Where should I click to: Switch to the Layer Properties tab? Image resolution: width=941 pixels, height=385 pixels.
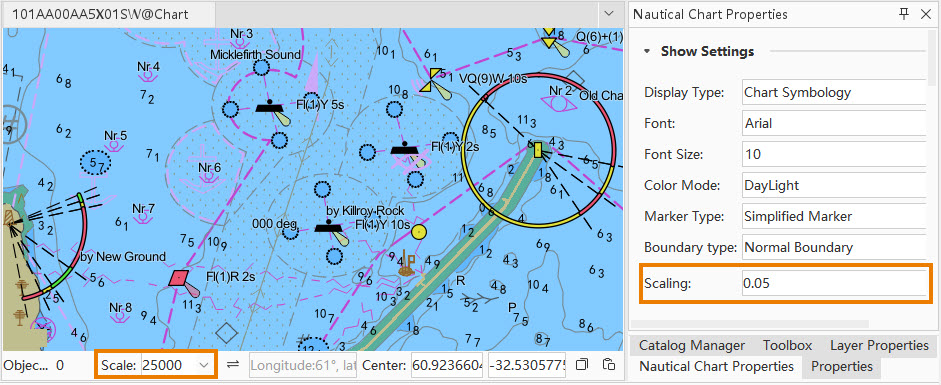[x=879, y=345]
